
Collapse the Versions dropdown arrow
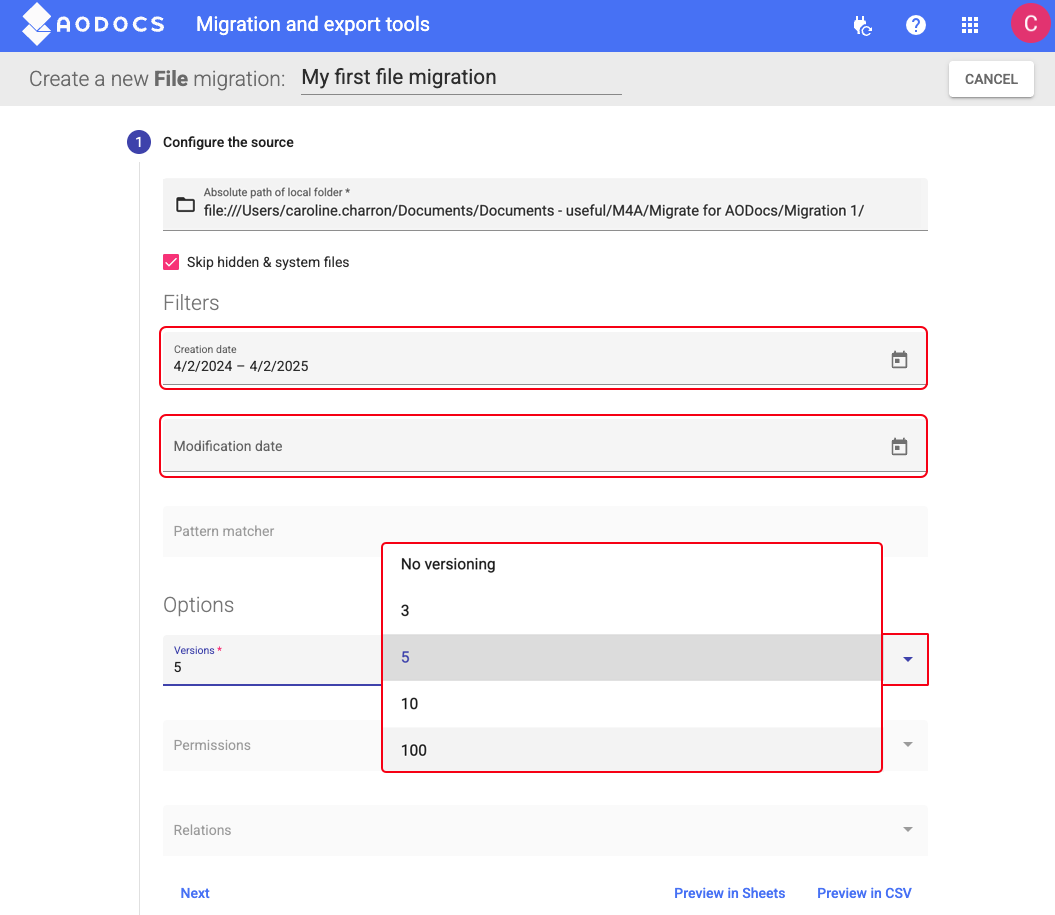(908, 659)
